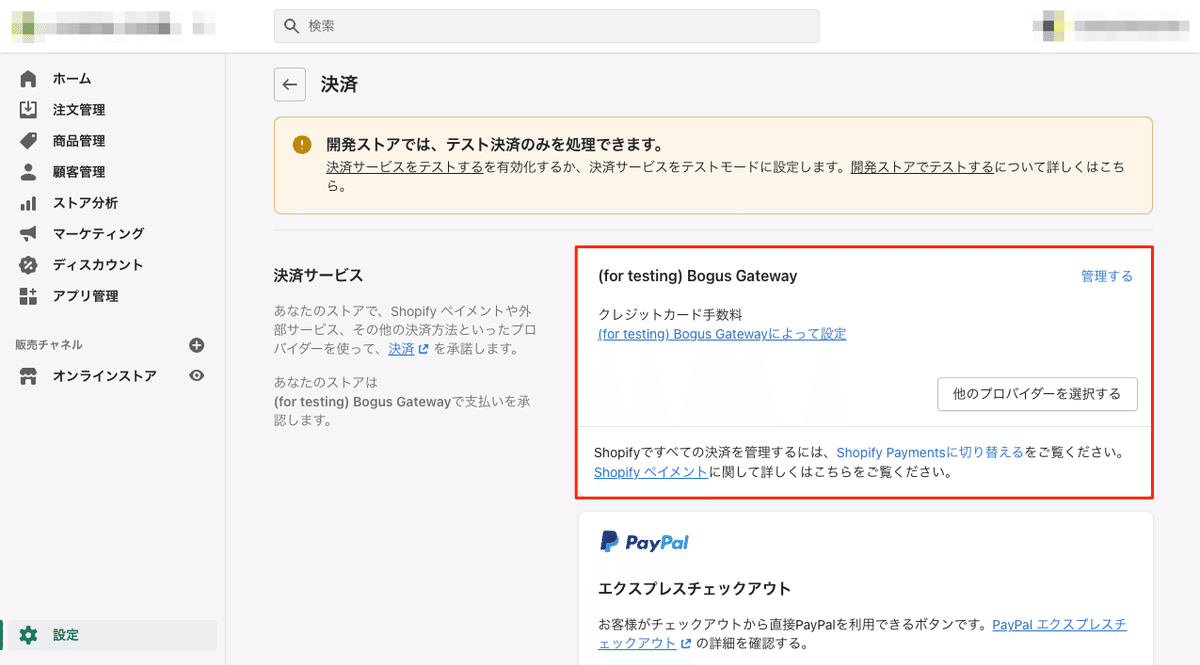Click the Orders inbox icon (注文管理)
The height and width of the screenshot is (665, 1200).
(x=28, y=110)
